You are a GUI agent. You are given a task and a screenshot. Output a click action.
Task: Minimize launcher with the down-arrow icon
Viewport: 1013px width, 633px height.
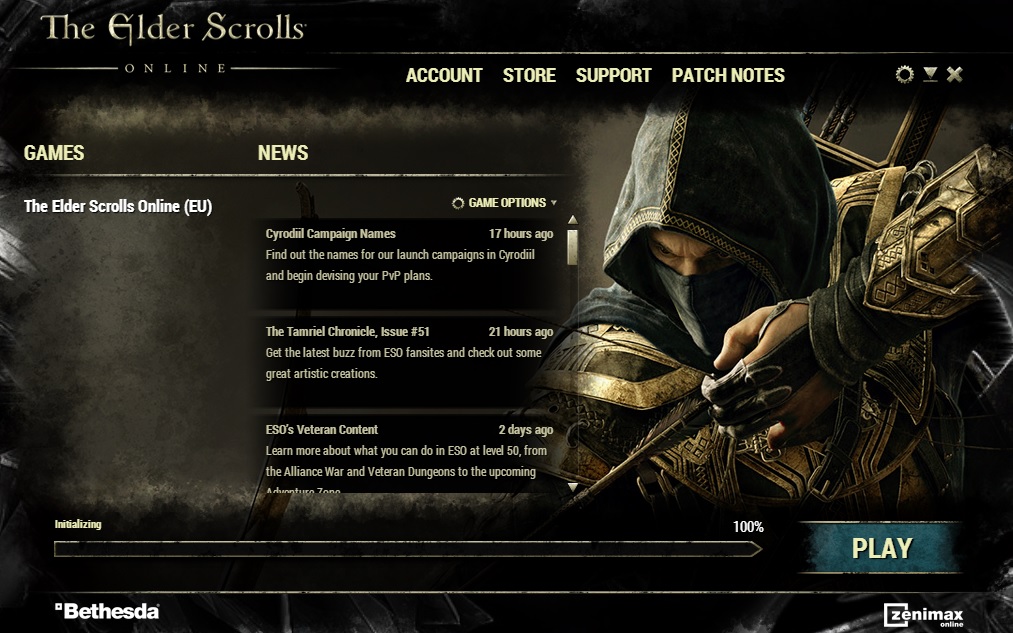pyautogui.click(x=930, y=74)
